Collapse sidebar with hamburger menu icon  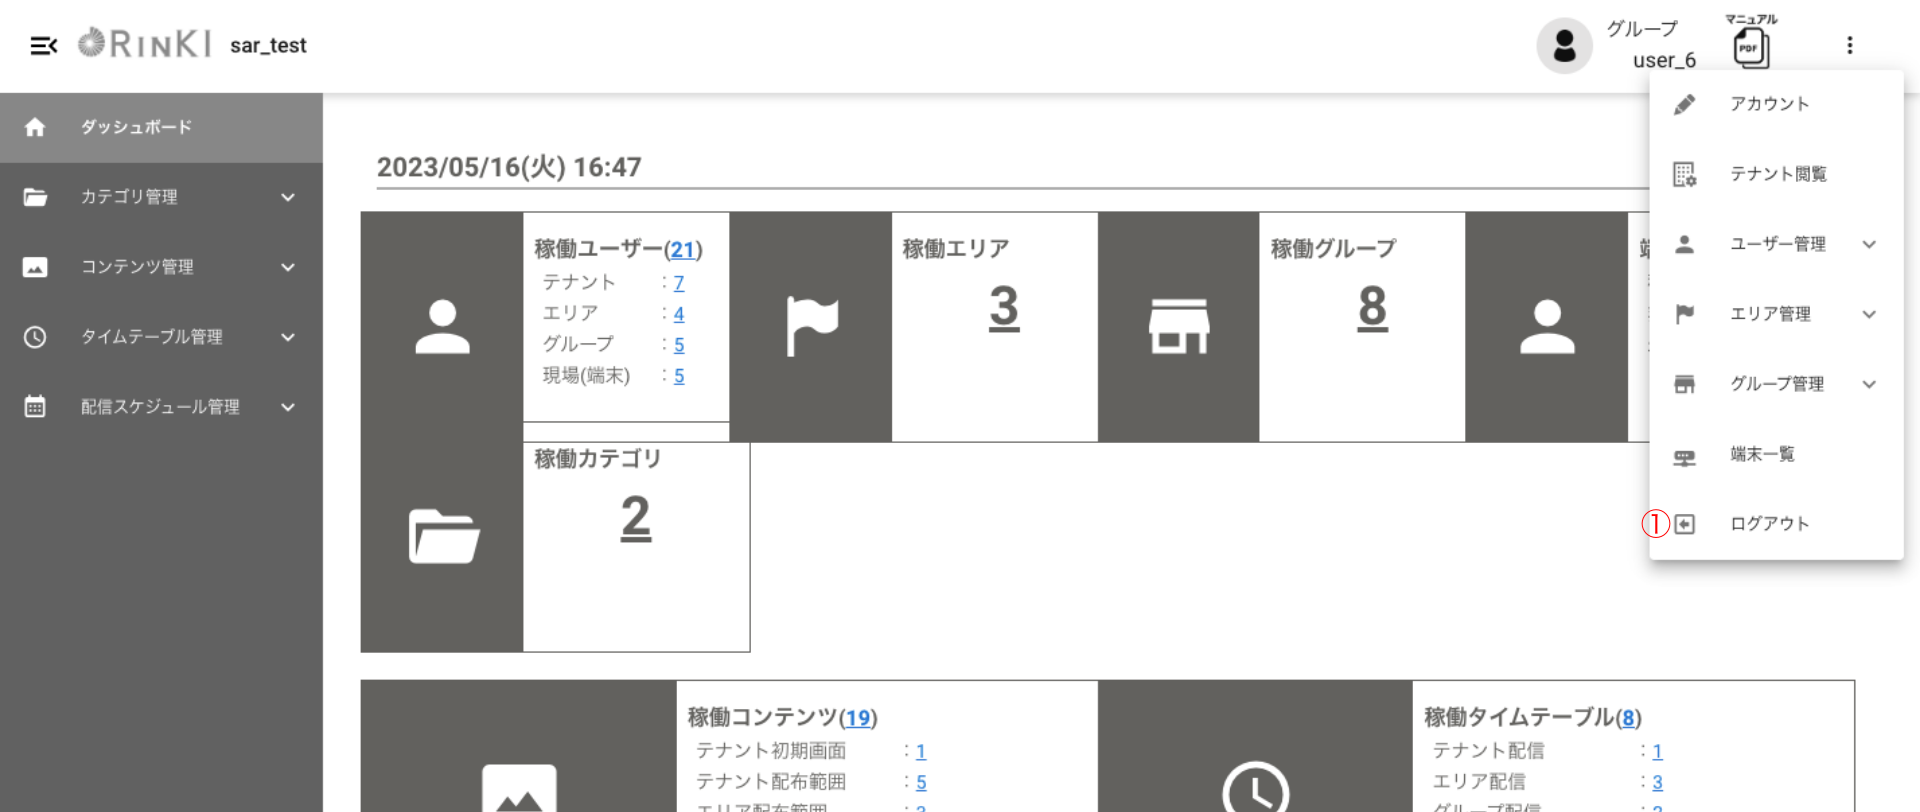tap(43, 46)
